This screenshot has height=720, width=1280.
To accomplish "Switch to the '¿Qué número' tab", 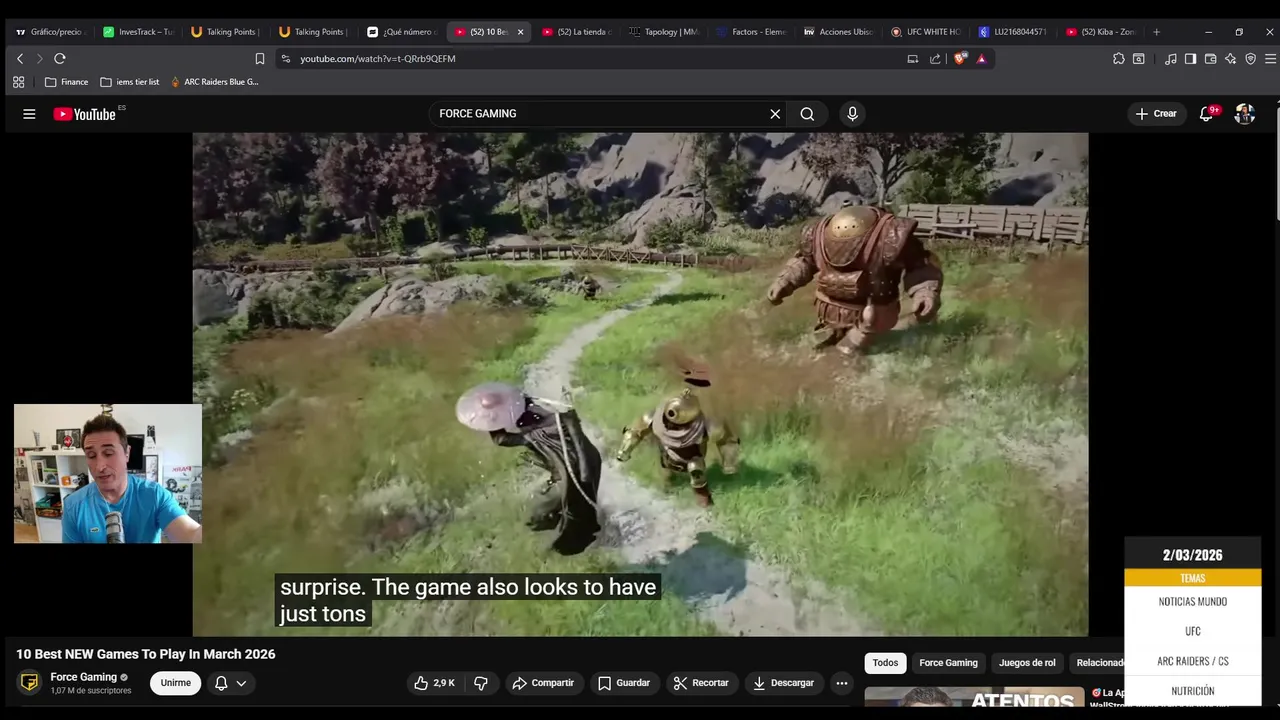I will click(x=402, y=32).
